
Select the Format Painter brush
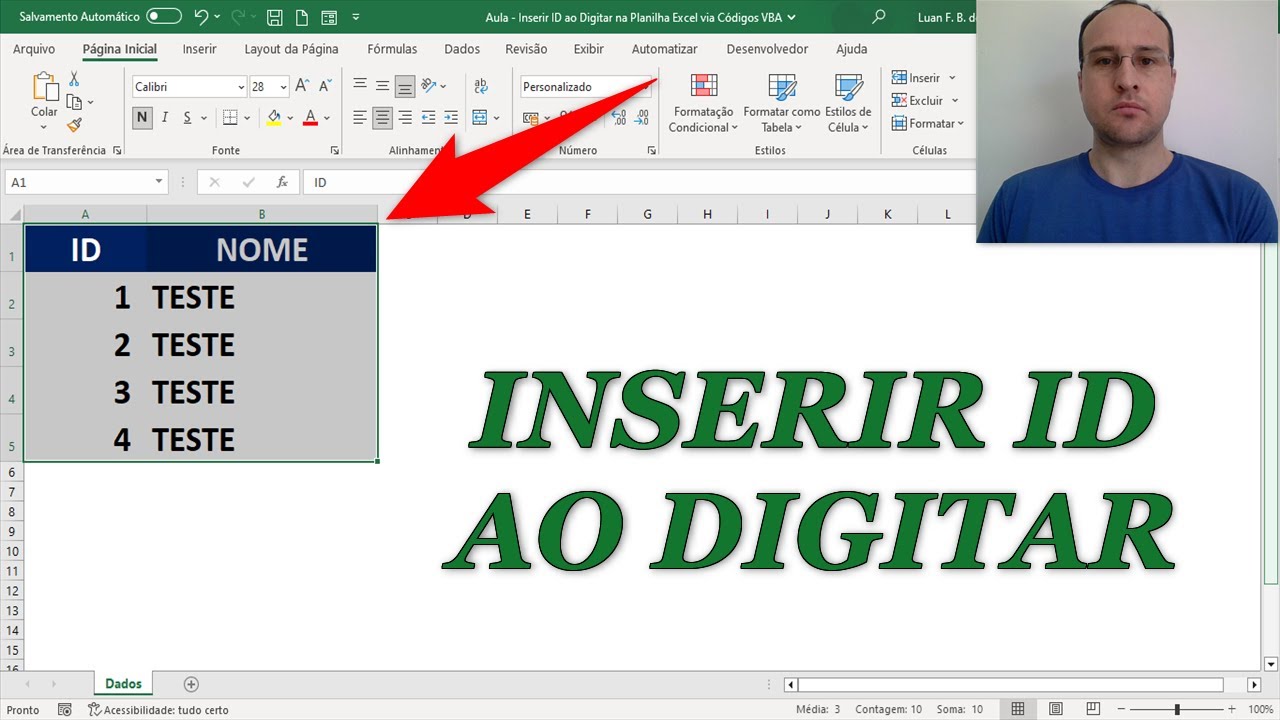[74, 125]
